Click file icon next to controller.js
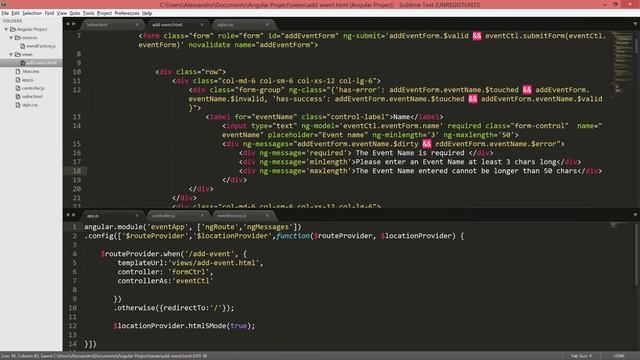640x360 pixels. pos(18,88)
